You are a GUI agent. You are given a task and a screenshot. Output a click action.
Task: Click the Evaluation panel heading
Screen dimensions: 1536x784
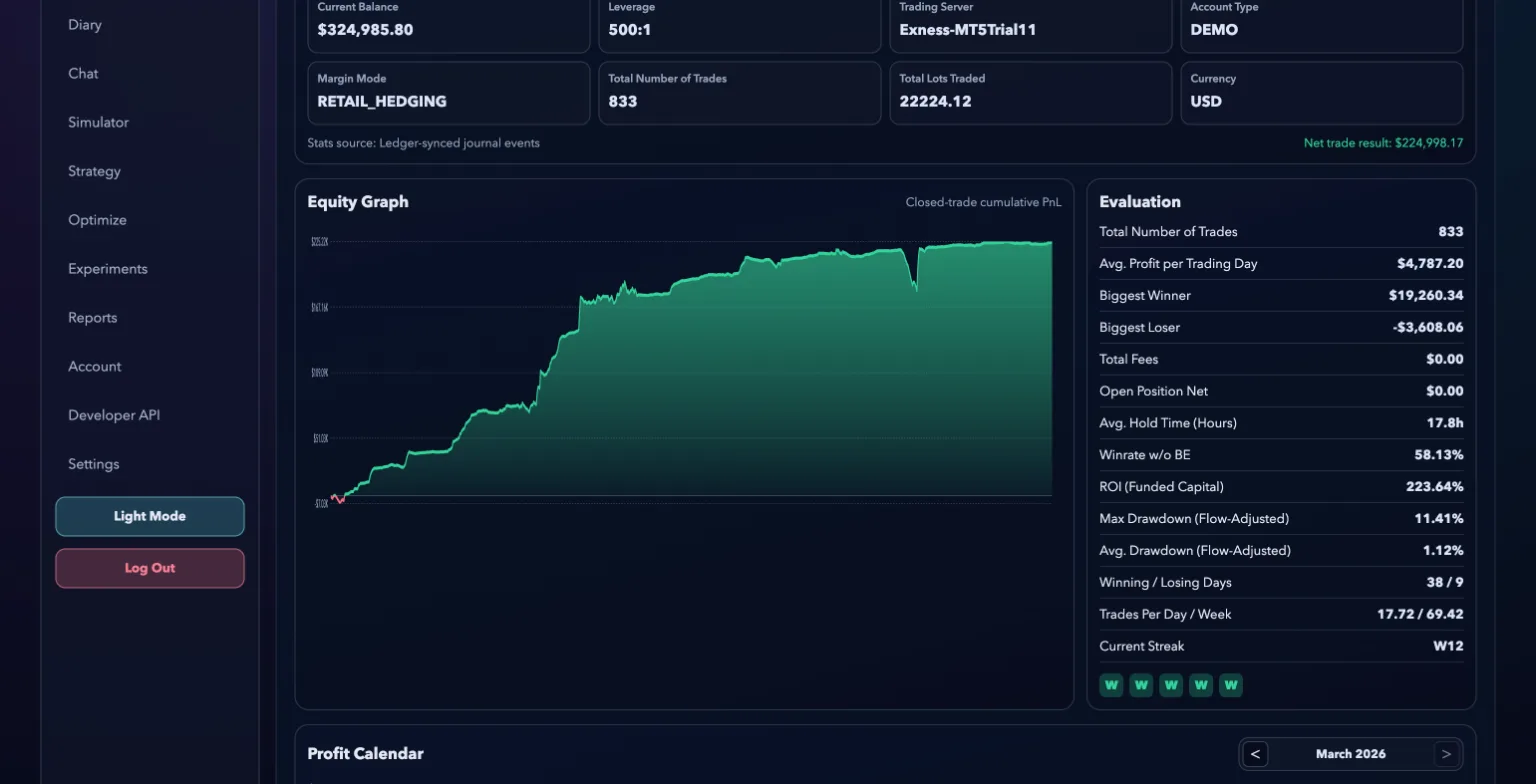[x=1140, y=202]
